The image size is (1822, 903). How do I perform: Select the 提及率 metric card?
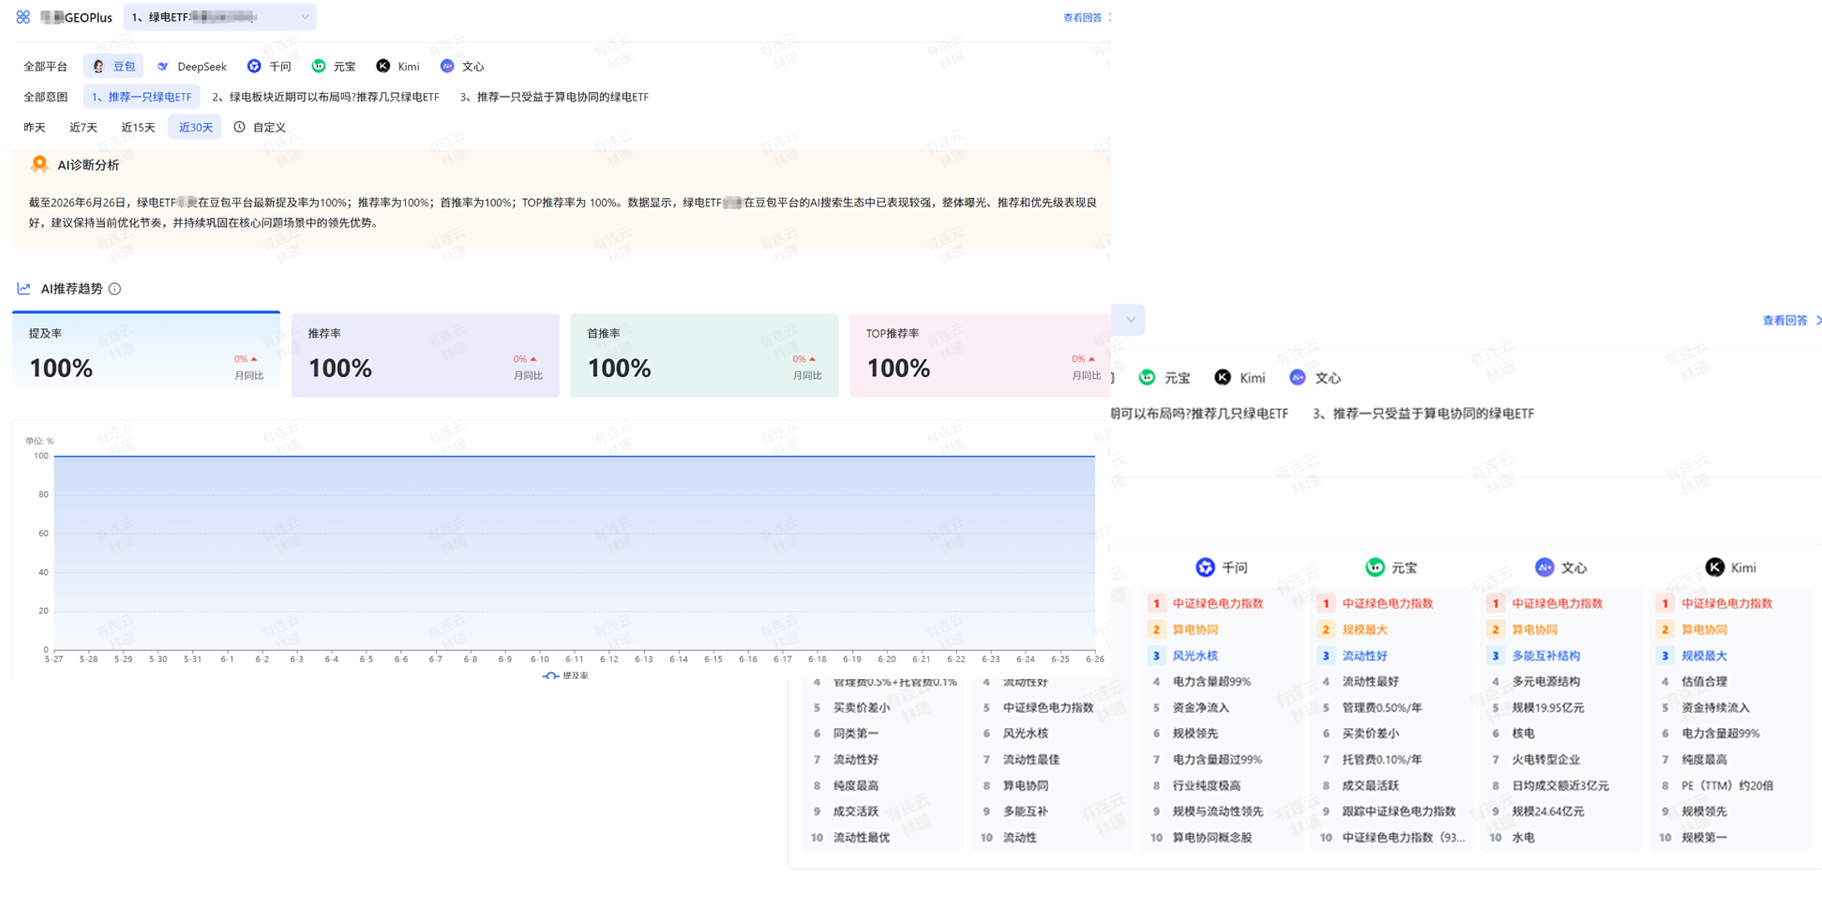click(146, 354)
